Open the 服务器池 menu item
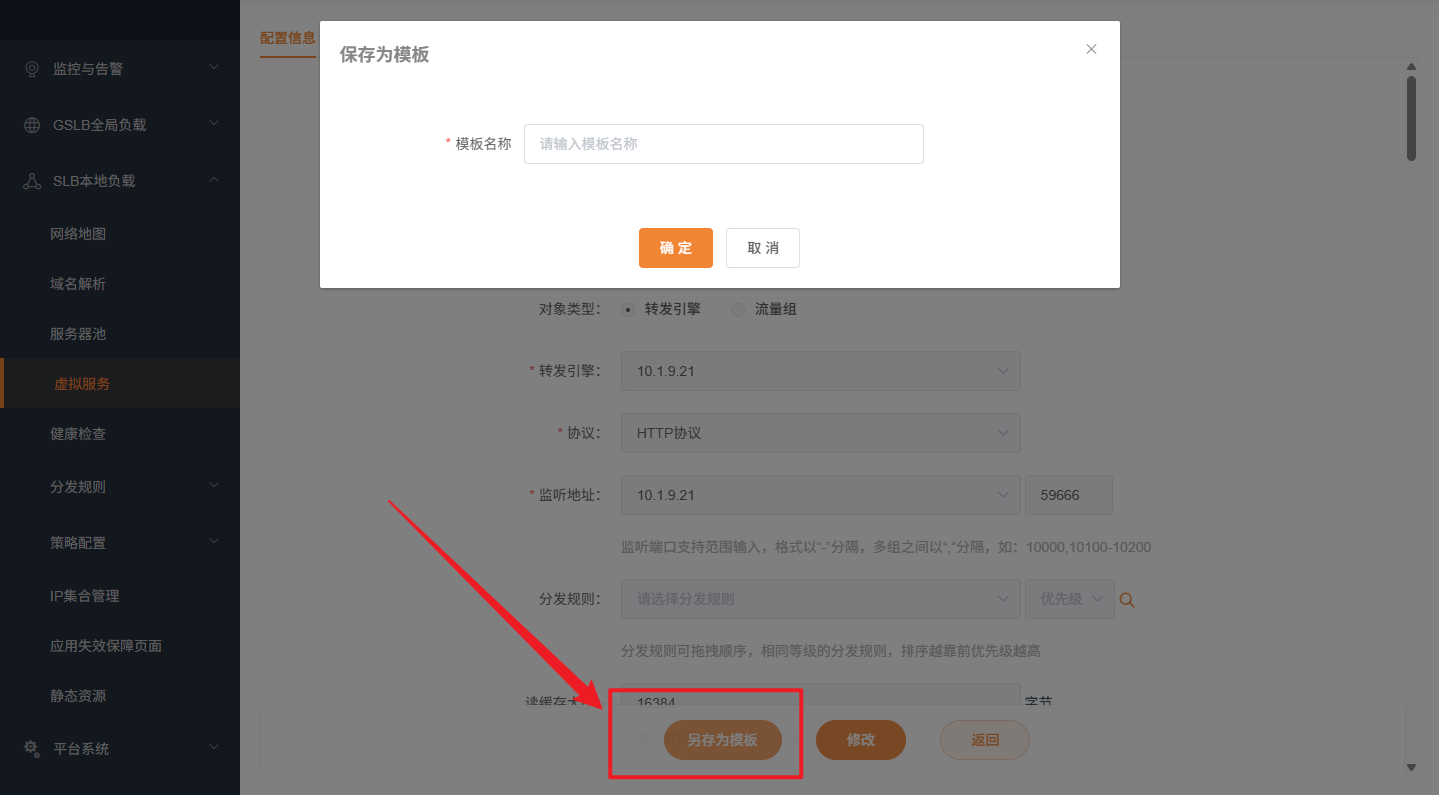This screenshot has height=795, width=1439. pos(78,334)
